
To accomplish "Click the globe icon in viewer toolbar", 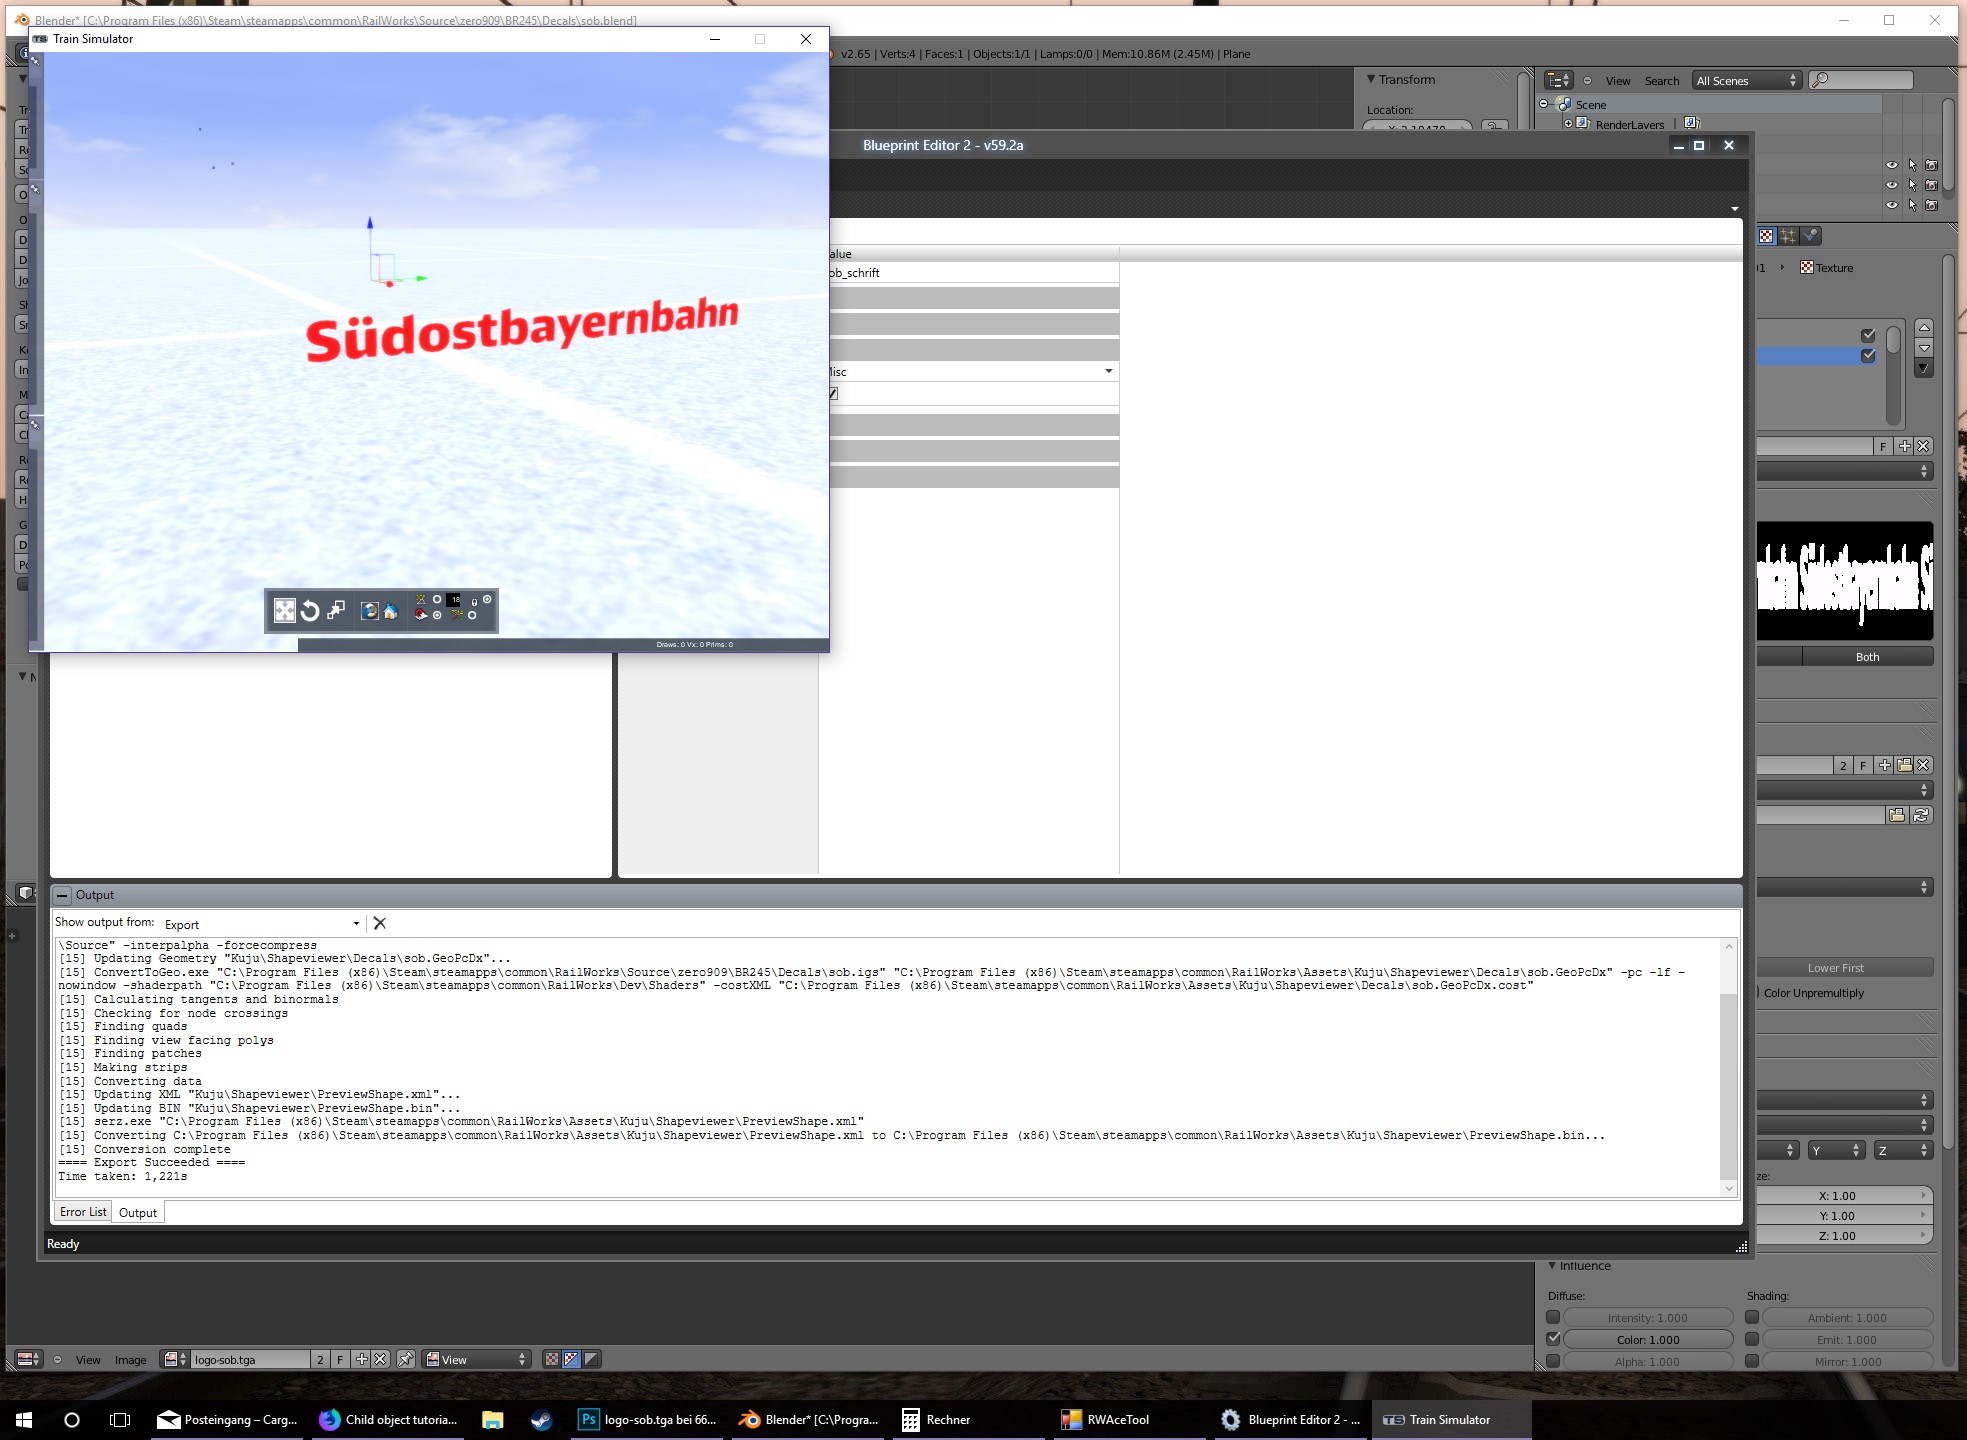I will click(x=369, y=611).
